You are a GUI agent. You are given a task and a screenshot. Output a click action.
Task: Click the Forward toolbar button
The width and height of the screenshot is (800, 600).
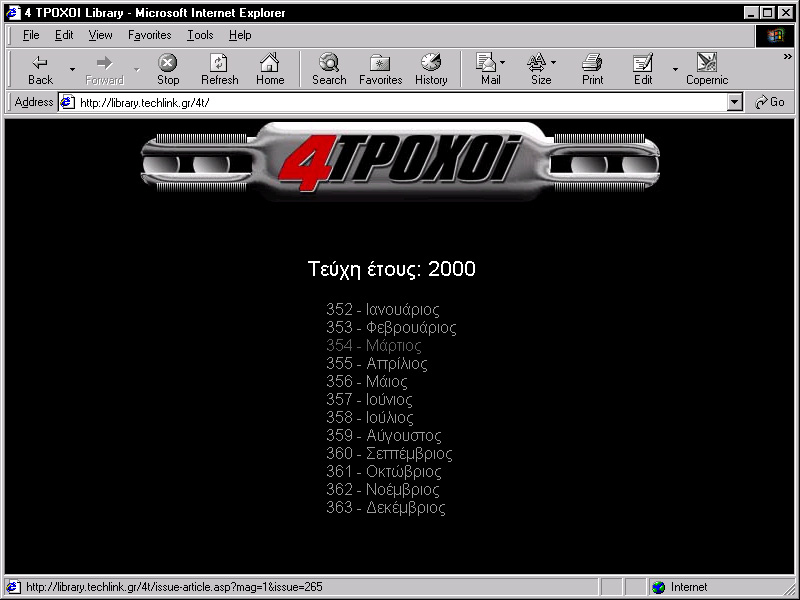pos(104,69)
